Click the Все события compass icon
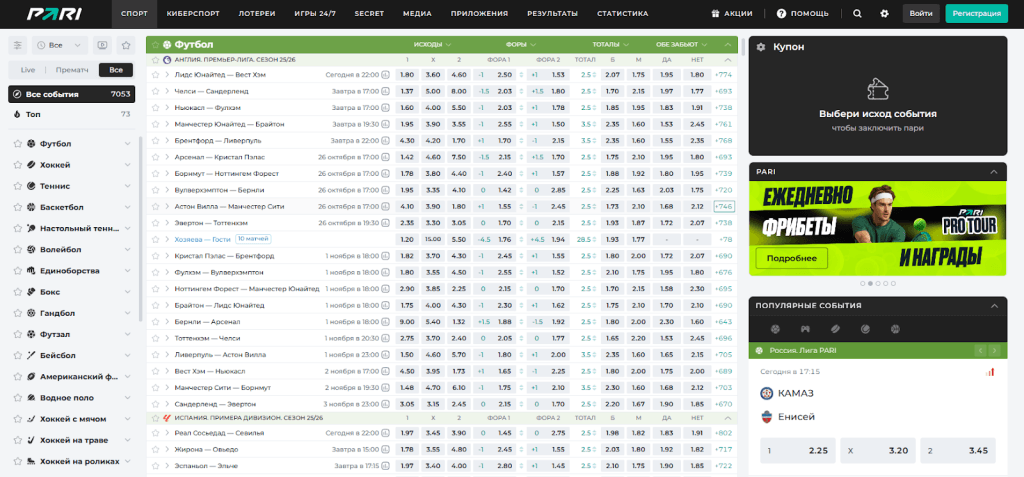This screenshot has height=477, width=1024. click(x=18, y=94)
